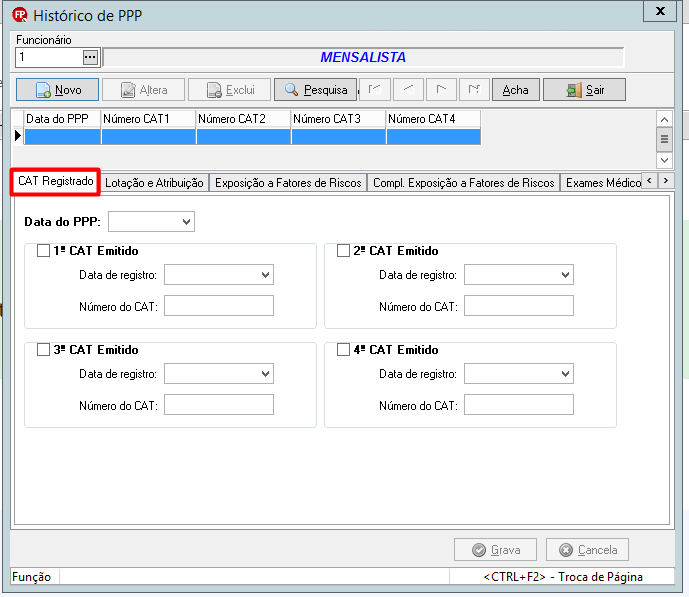Click the Novo button

[x=57, y=90]
